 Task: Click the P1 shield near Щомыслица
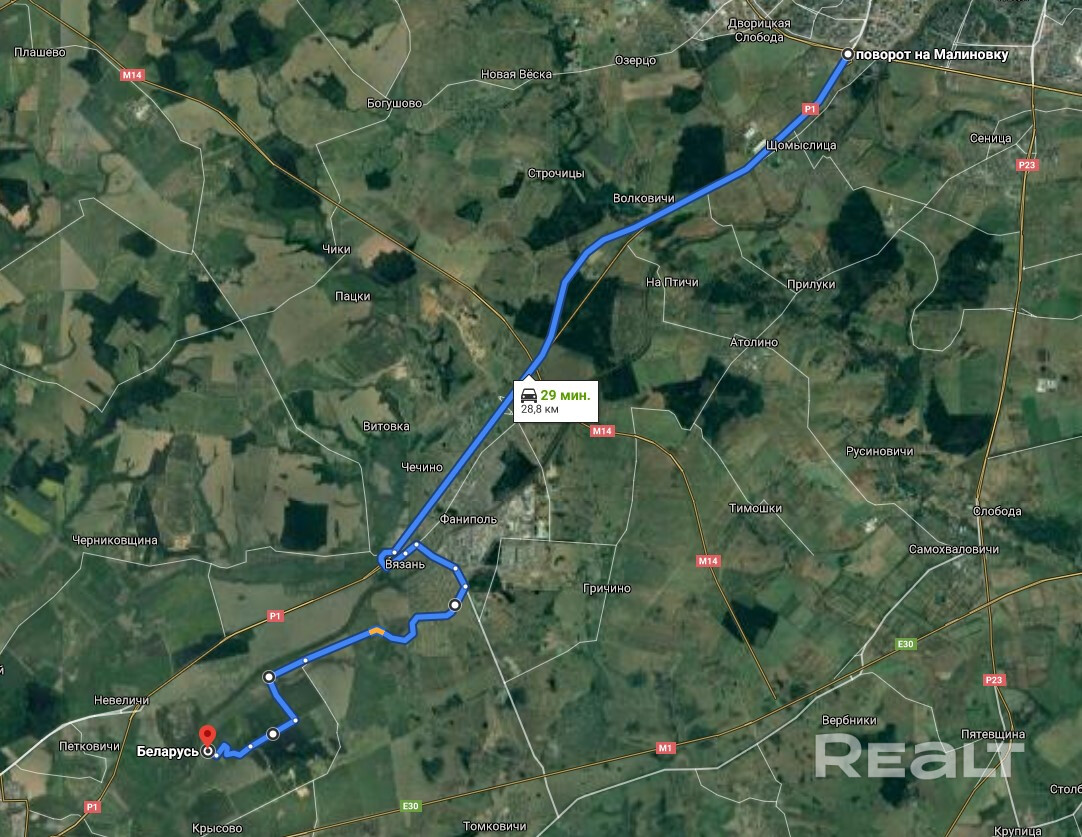[x=810, y=109]
